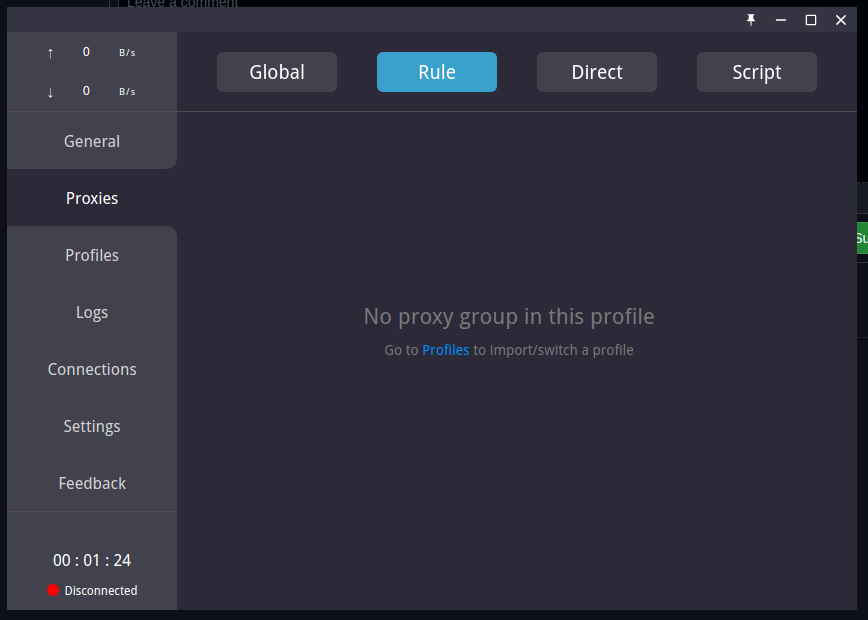Screen dimensions: 868x620
Task: Switch proxy mode to Global
Action: (277, 71)
